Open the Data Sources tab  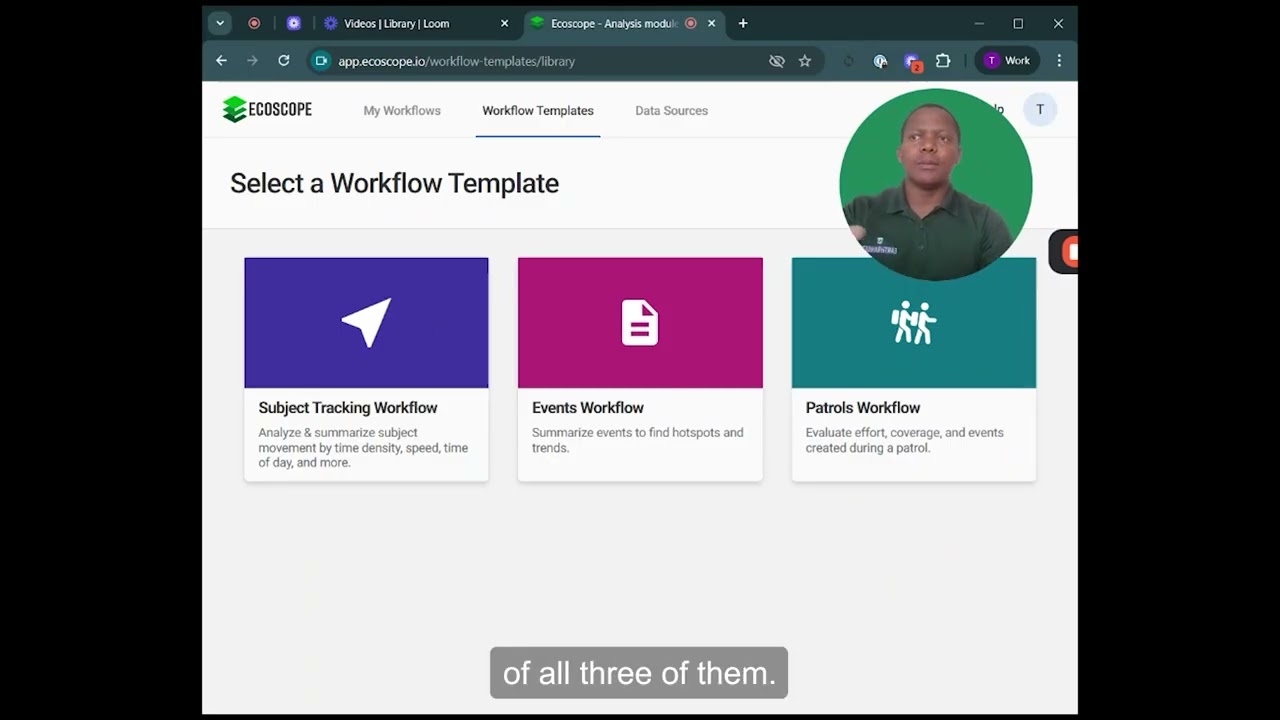click(x=671, y=111)
